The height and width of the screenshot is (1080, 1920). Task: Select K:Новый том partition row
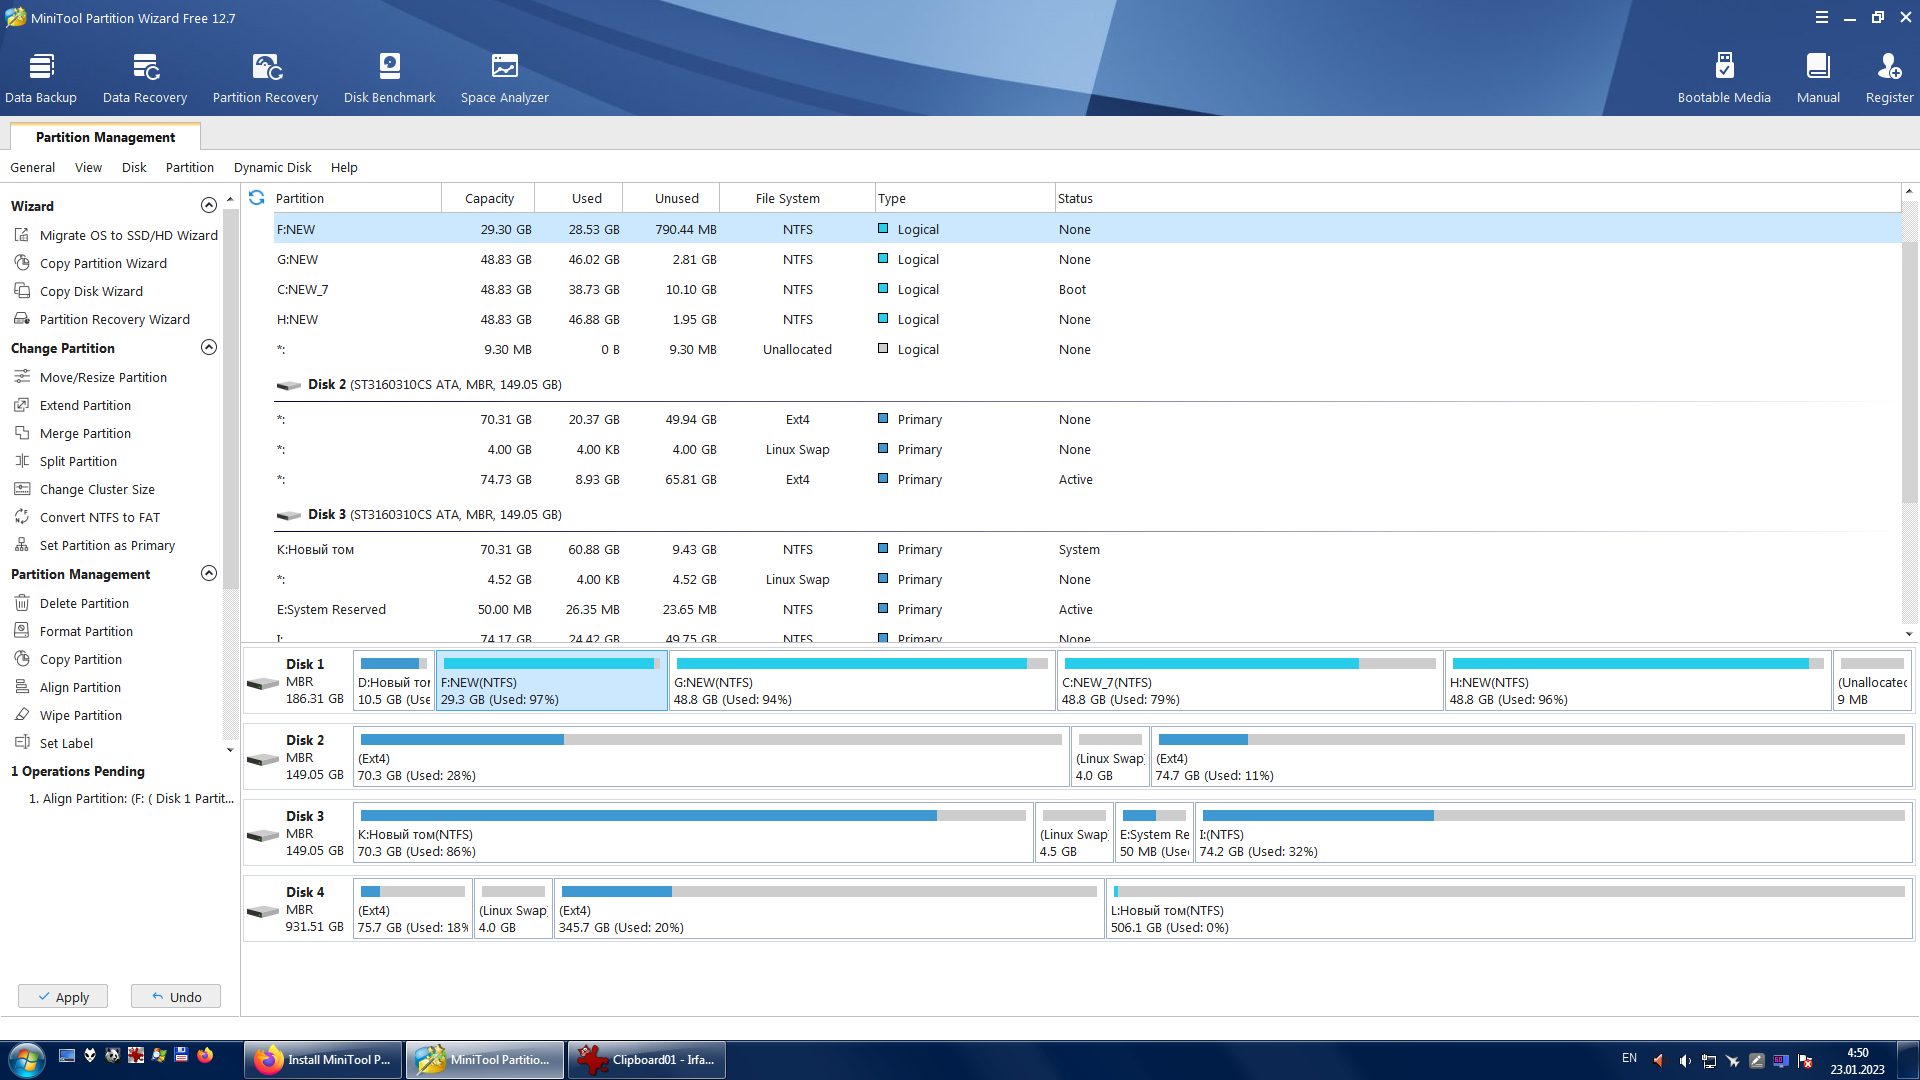(x=1087, y=549)
